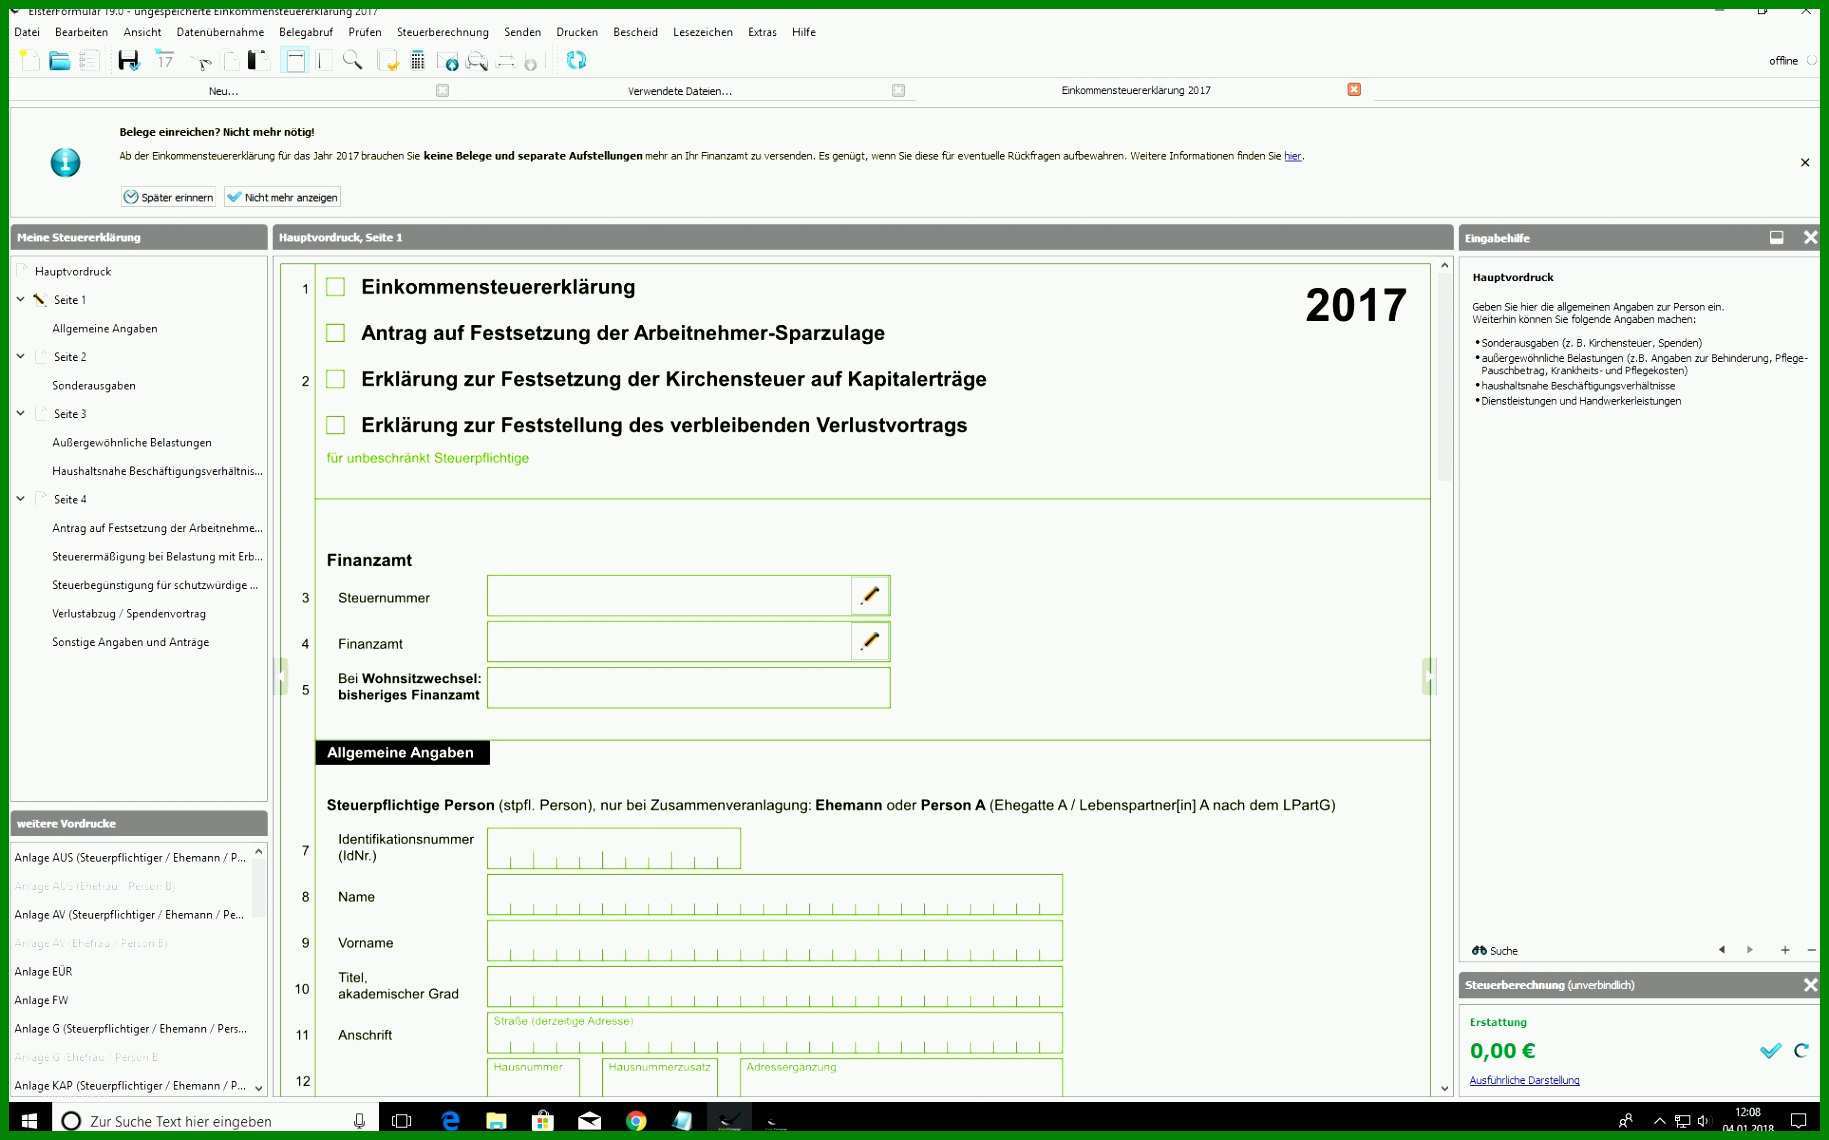The image size is (1829, 1140).
Task: Collapse the left panel with side arrow handle
Action: coord(281,676)
